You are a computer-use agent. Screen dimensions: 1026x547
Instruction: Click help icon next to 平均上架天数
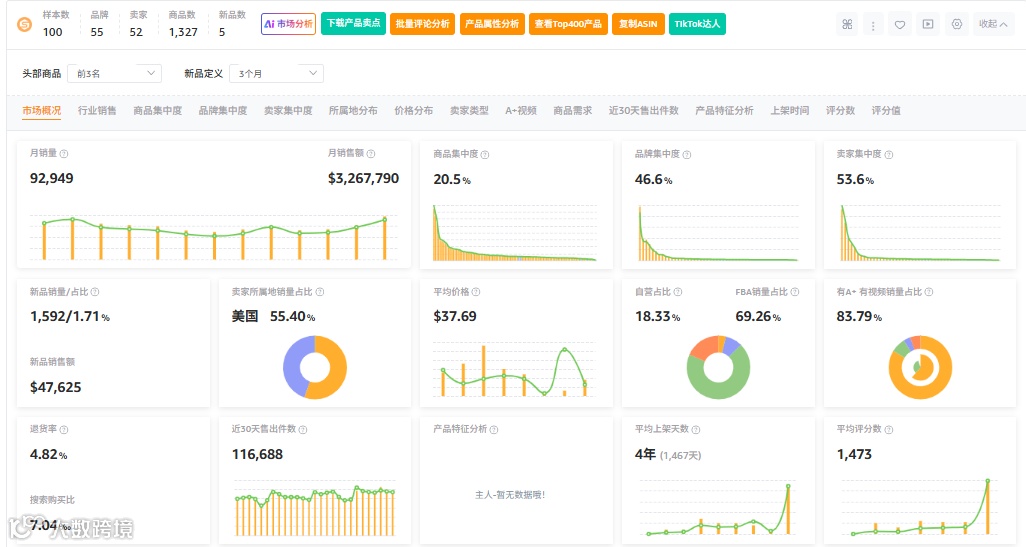tap(696, 429)
